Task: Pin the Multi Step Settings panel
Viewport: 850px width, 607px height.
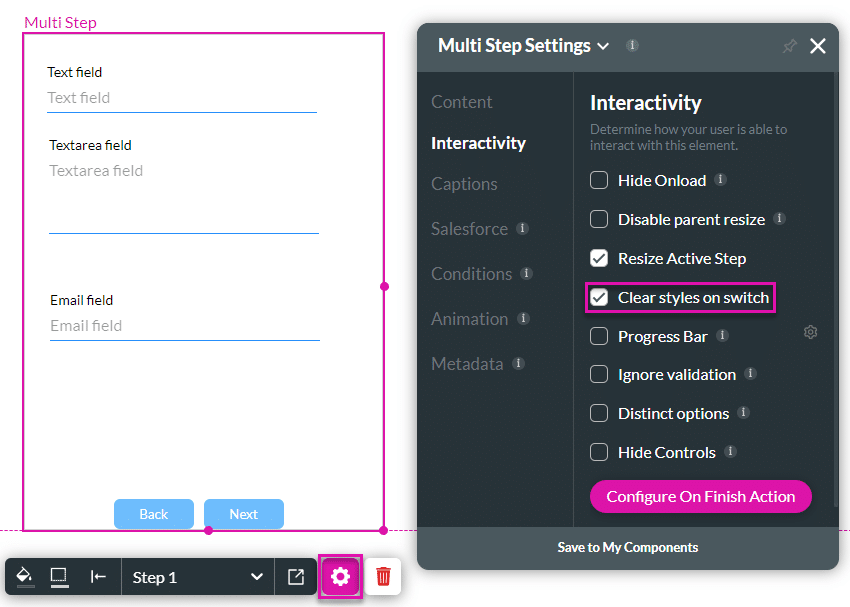Action: 789,46
